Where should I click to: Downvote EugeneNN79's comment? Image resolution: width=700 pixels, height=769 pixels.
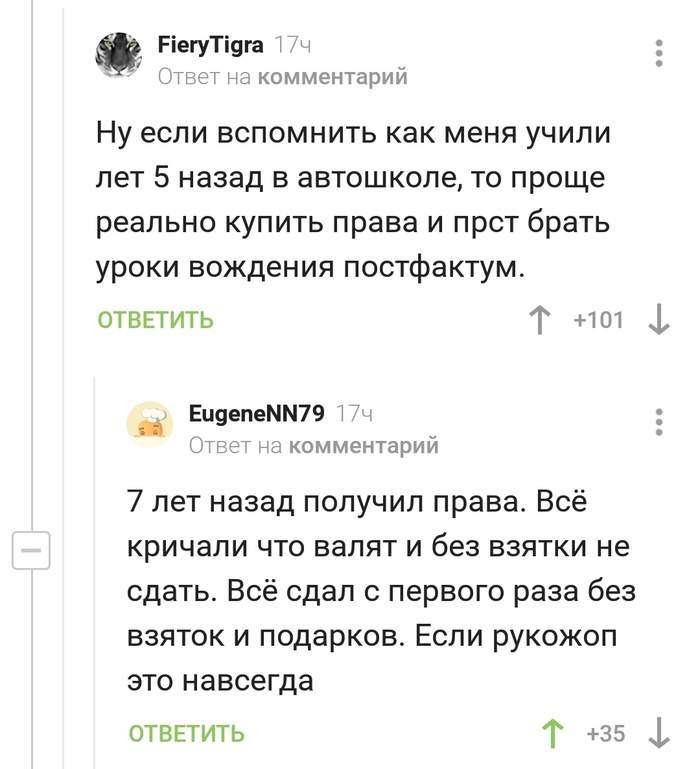[659, 733]
